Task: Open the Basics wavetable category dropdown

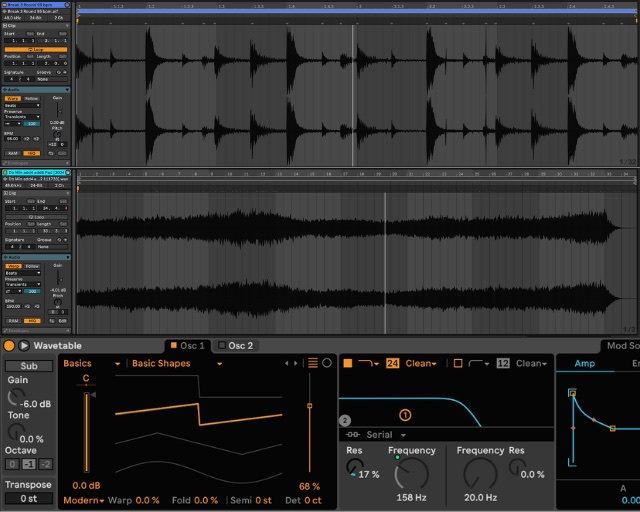Action: [91, 363]
